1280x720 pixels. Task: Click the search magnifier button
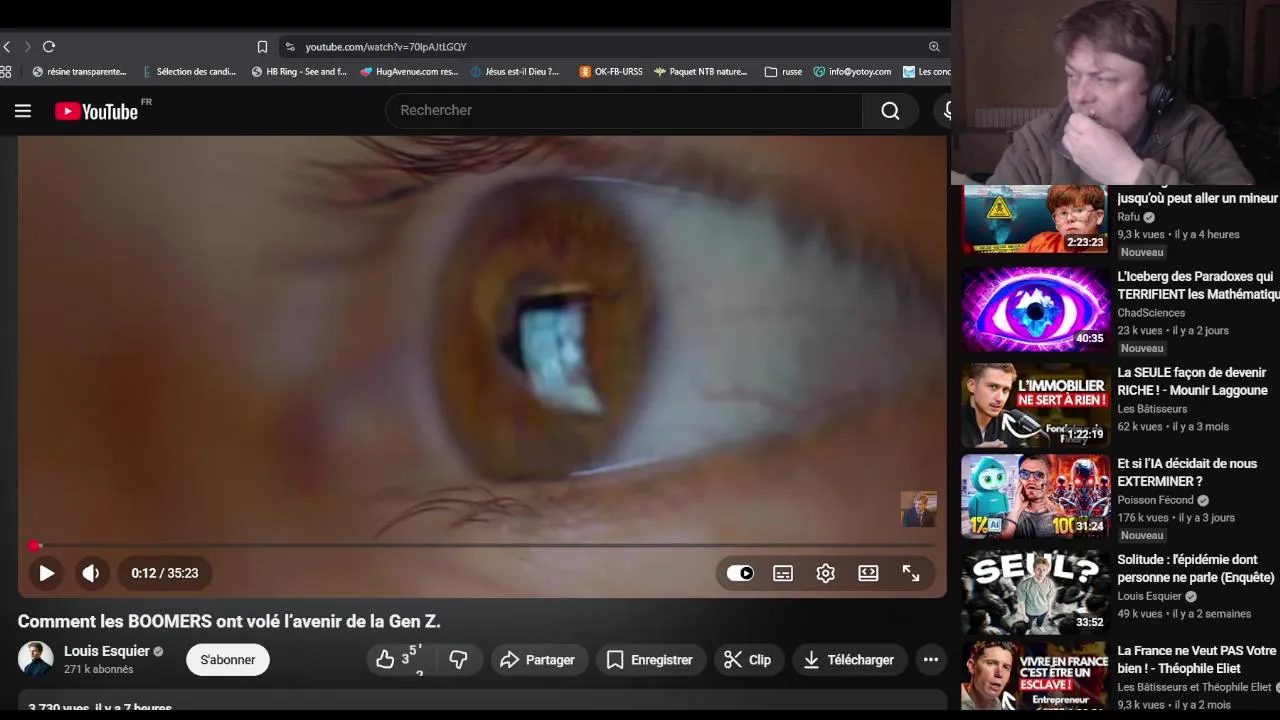[x=890, y=111]
